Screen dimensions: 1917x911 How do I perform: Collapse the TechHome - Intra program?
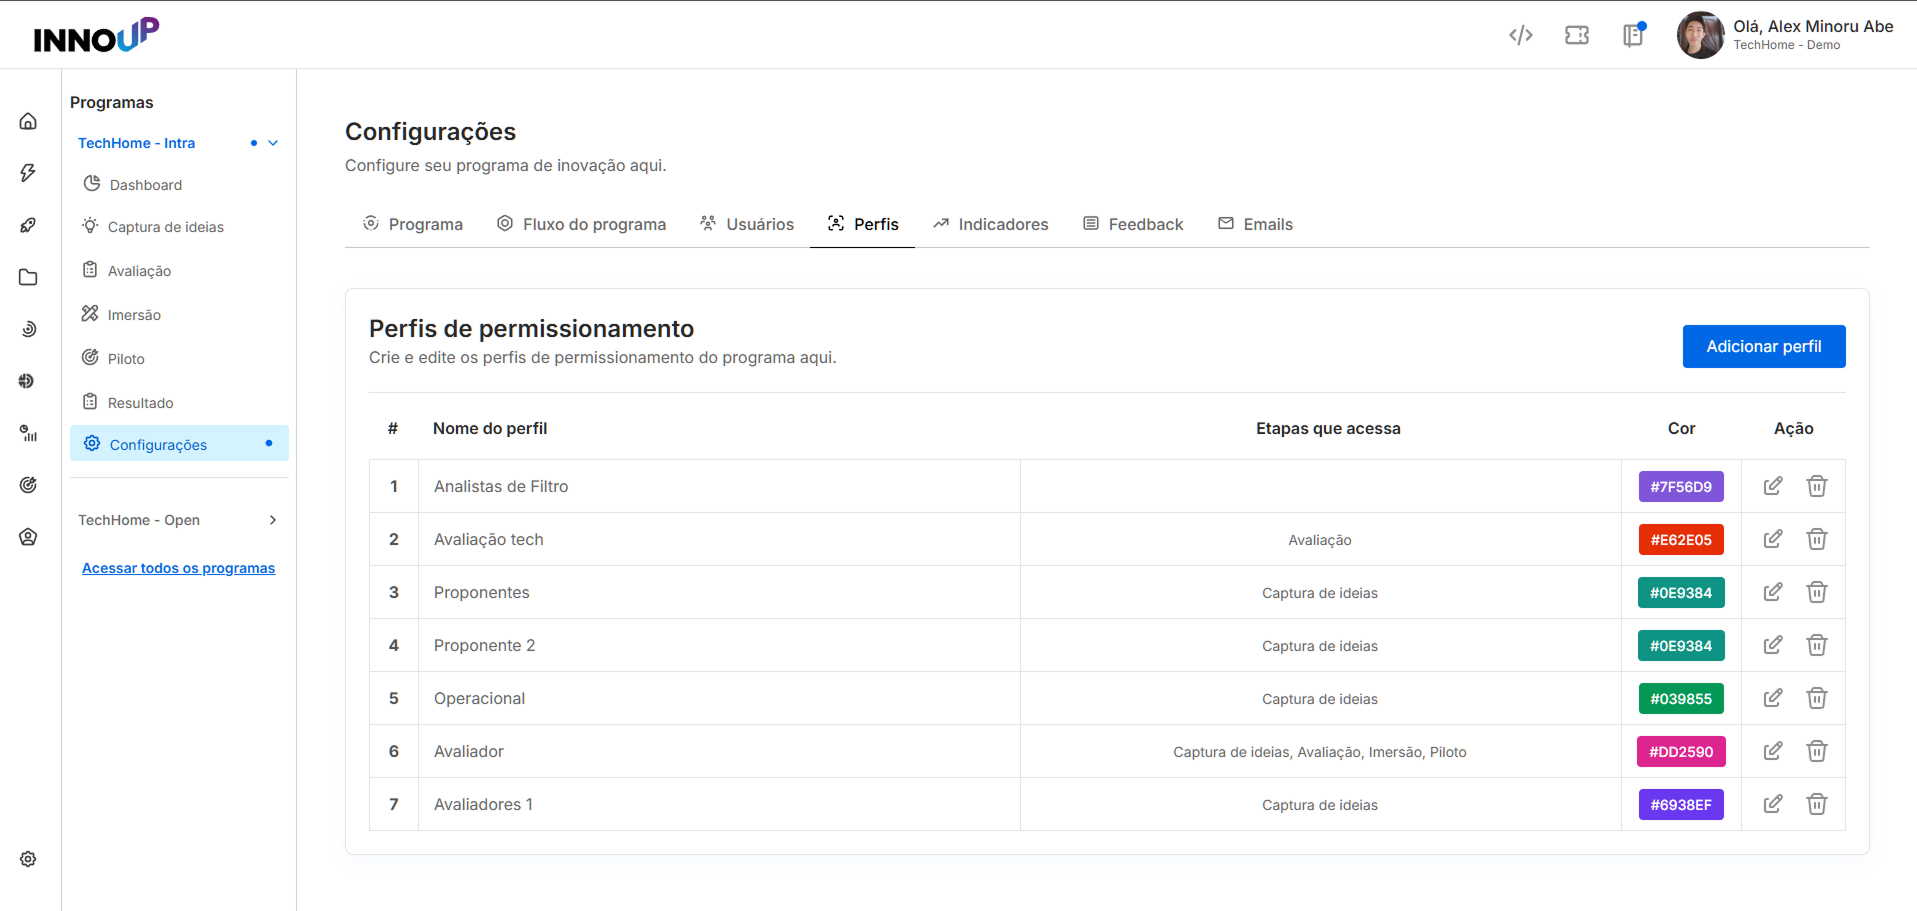273,143
